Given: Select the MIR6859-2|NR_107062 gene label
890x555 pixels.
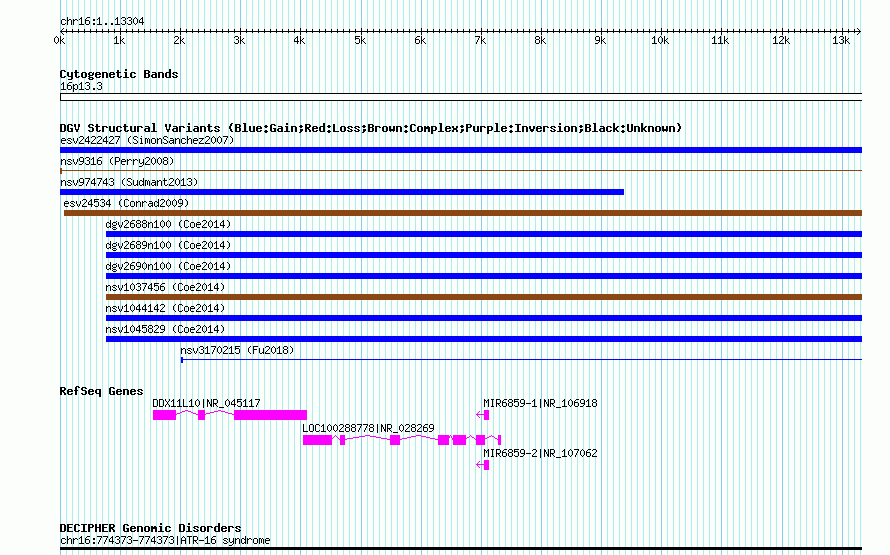Looking at the screenshot, I should coord(540,453).
